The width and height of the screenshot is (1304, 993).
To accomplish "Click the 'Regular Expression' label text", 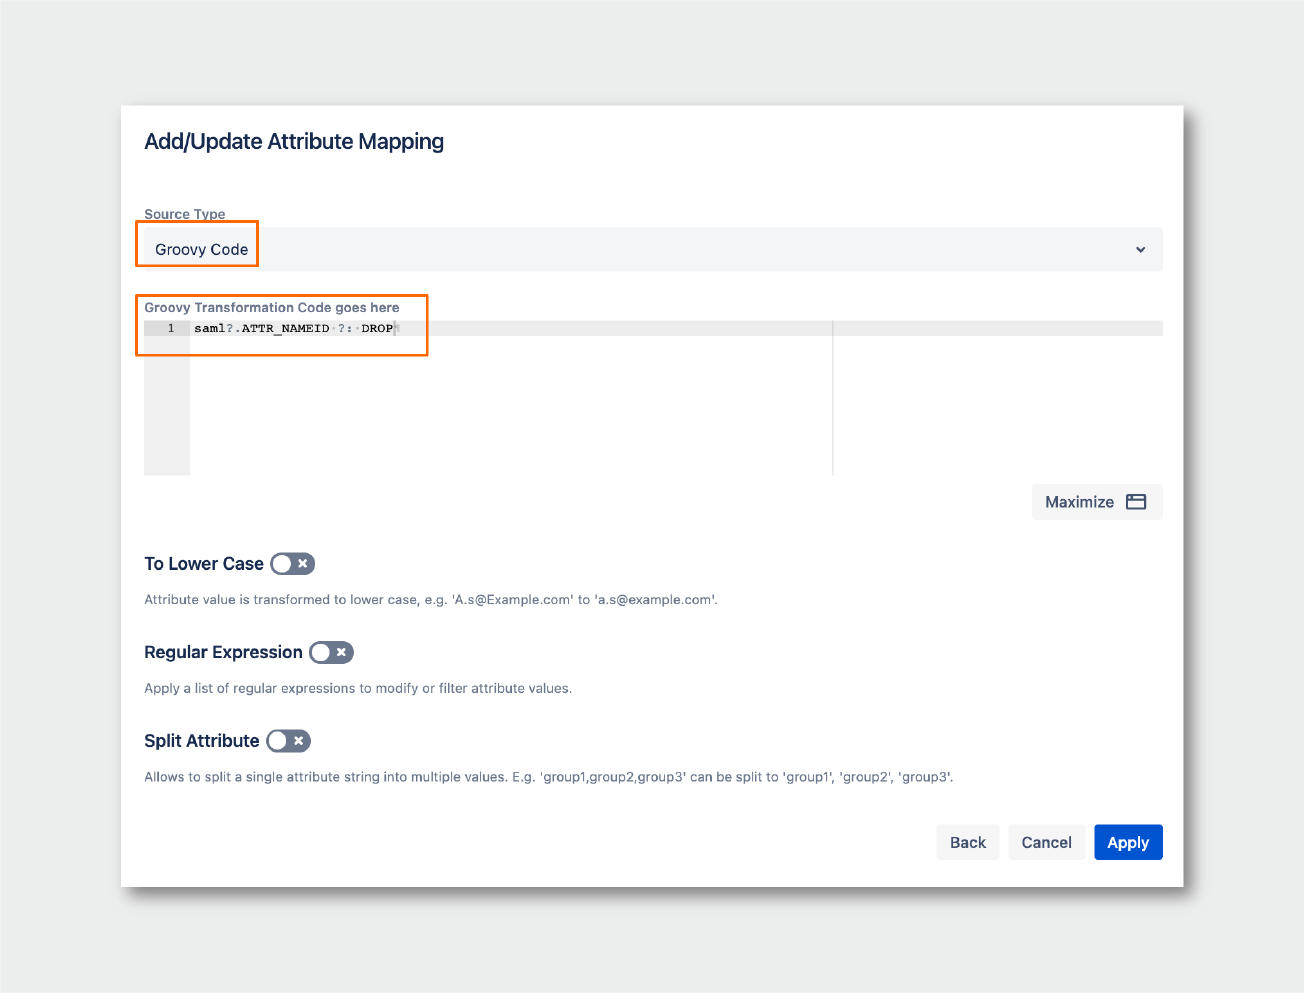I will 223,653.
